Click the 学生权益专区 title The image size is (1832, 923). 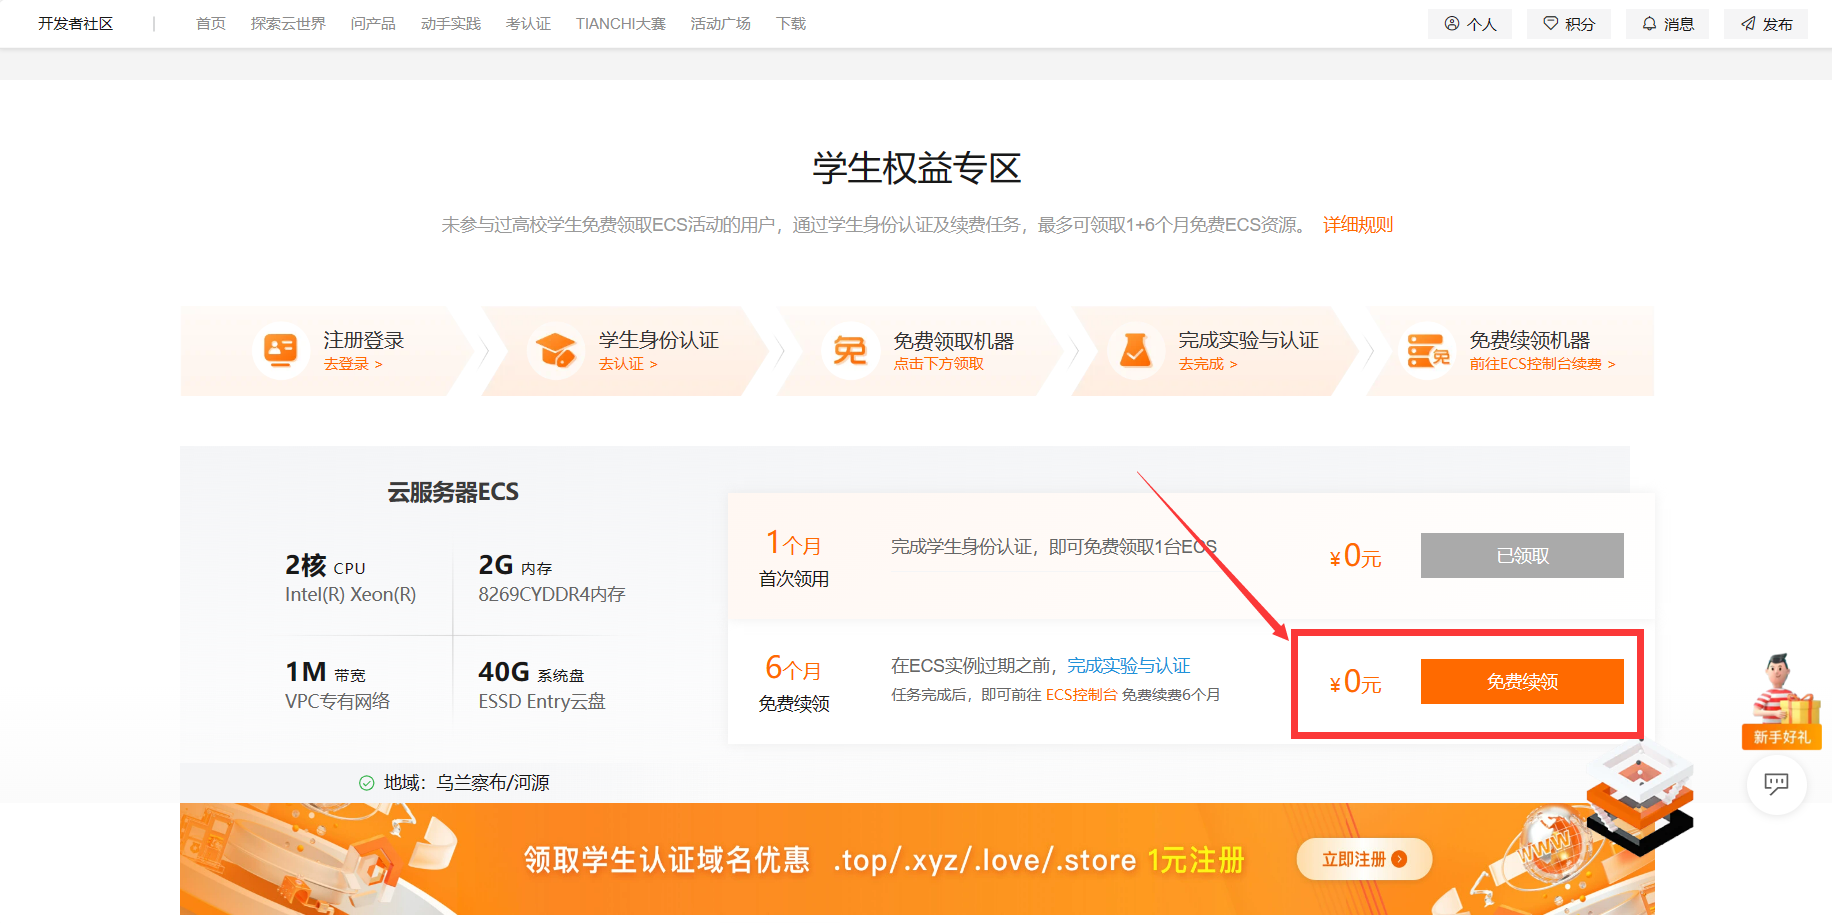917,168
